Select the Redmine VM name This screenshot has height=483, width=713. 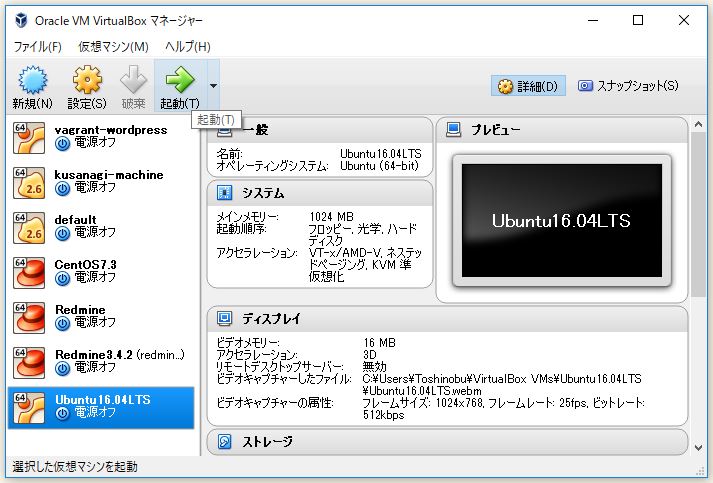[x=80, y=310]
